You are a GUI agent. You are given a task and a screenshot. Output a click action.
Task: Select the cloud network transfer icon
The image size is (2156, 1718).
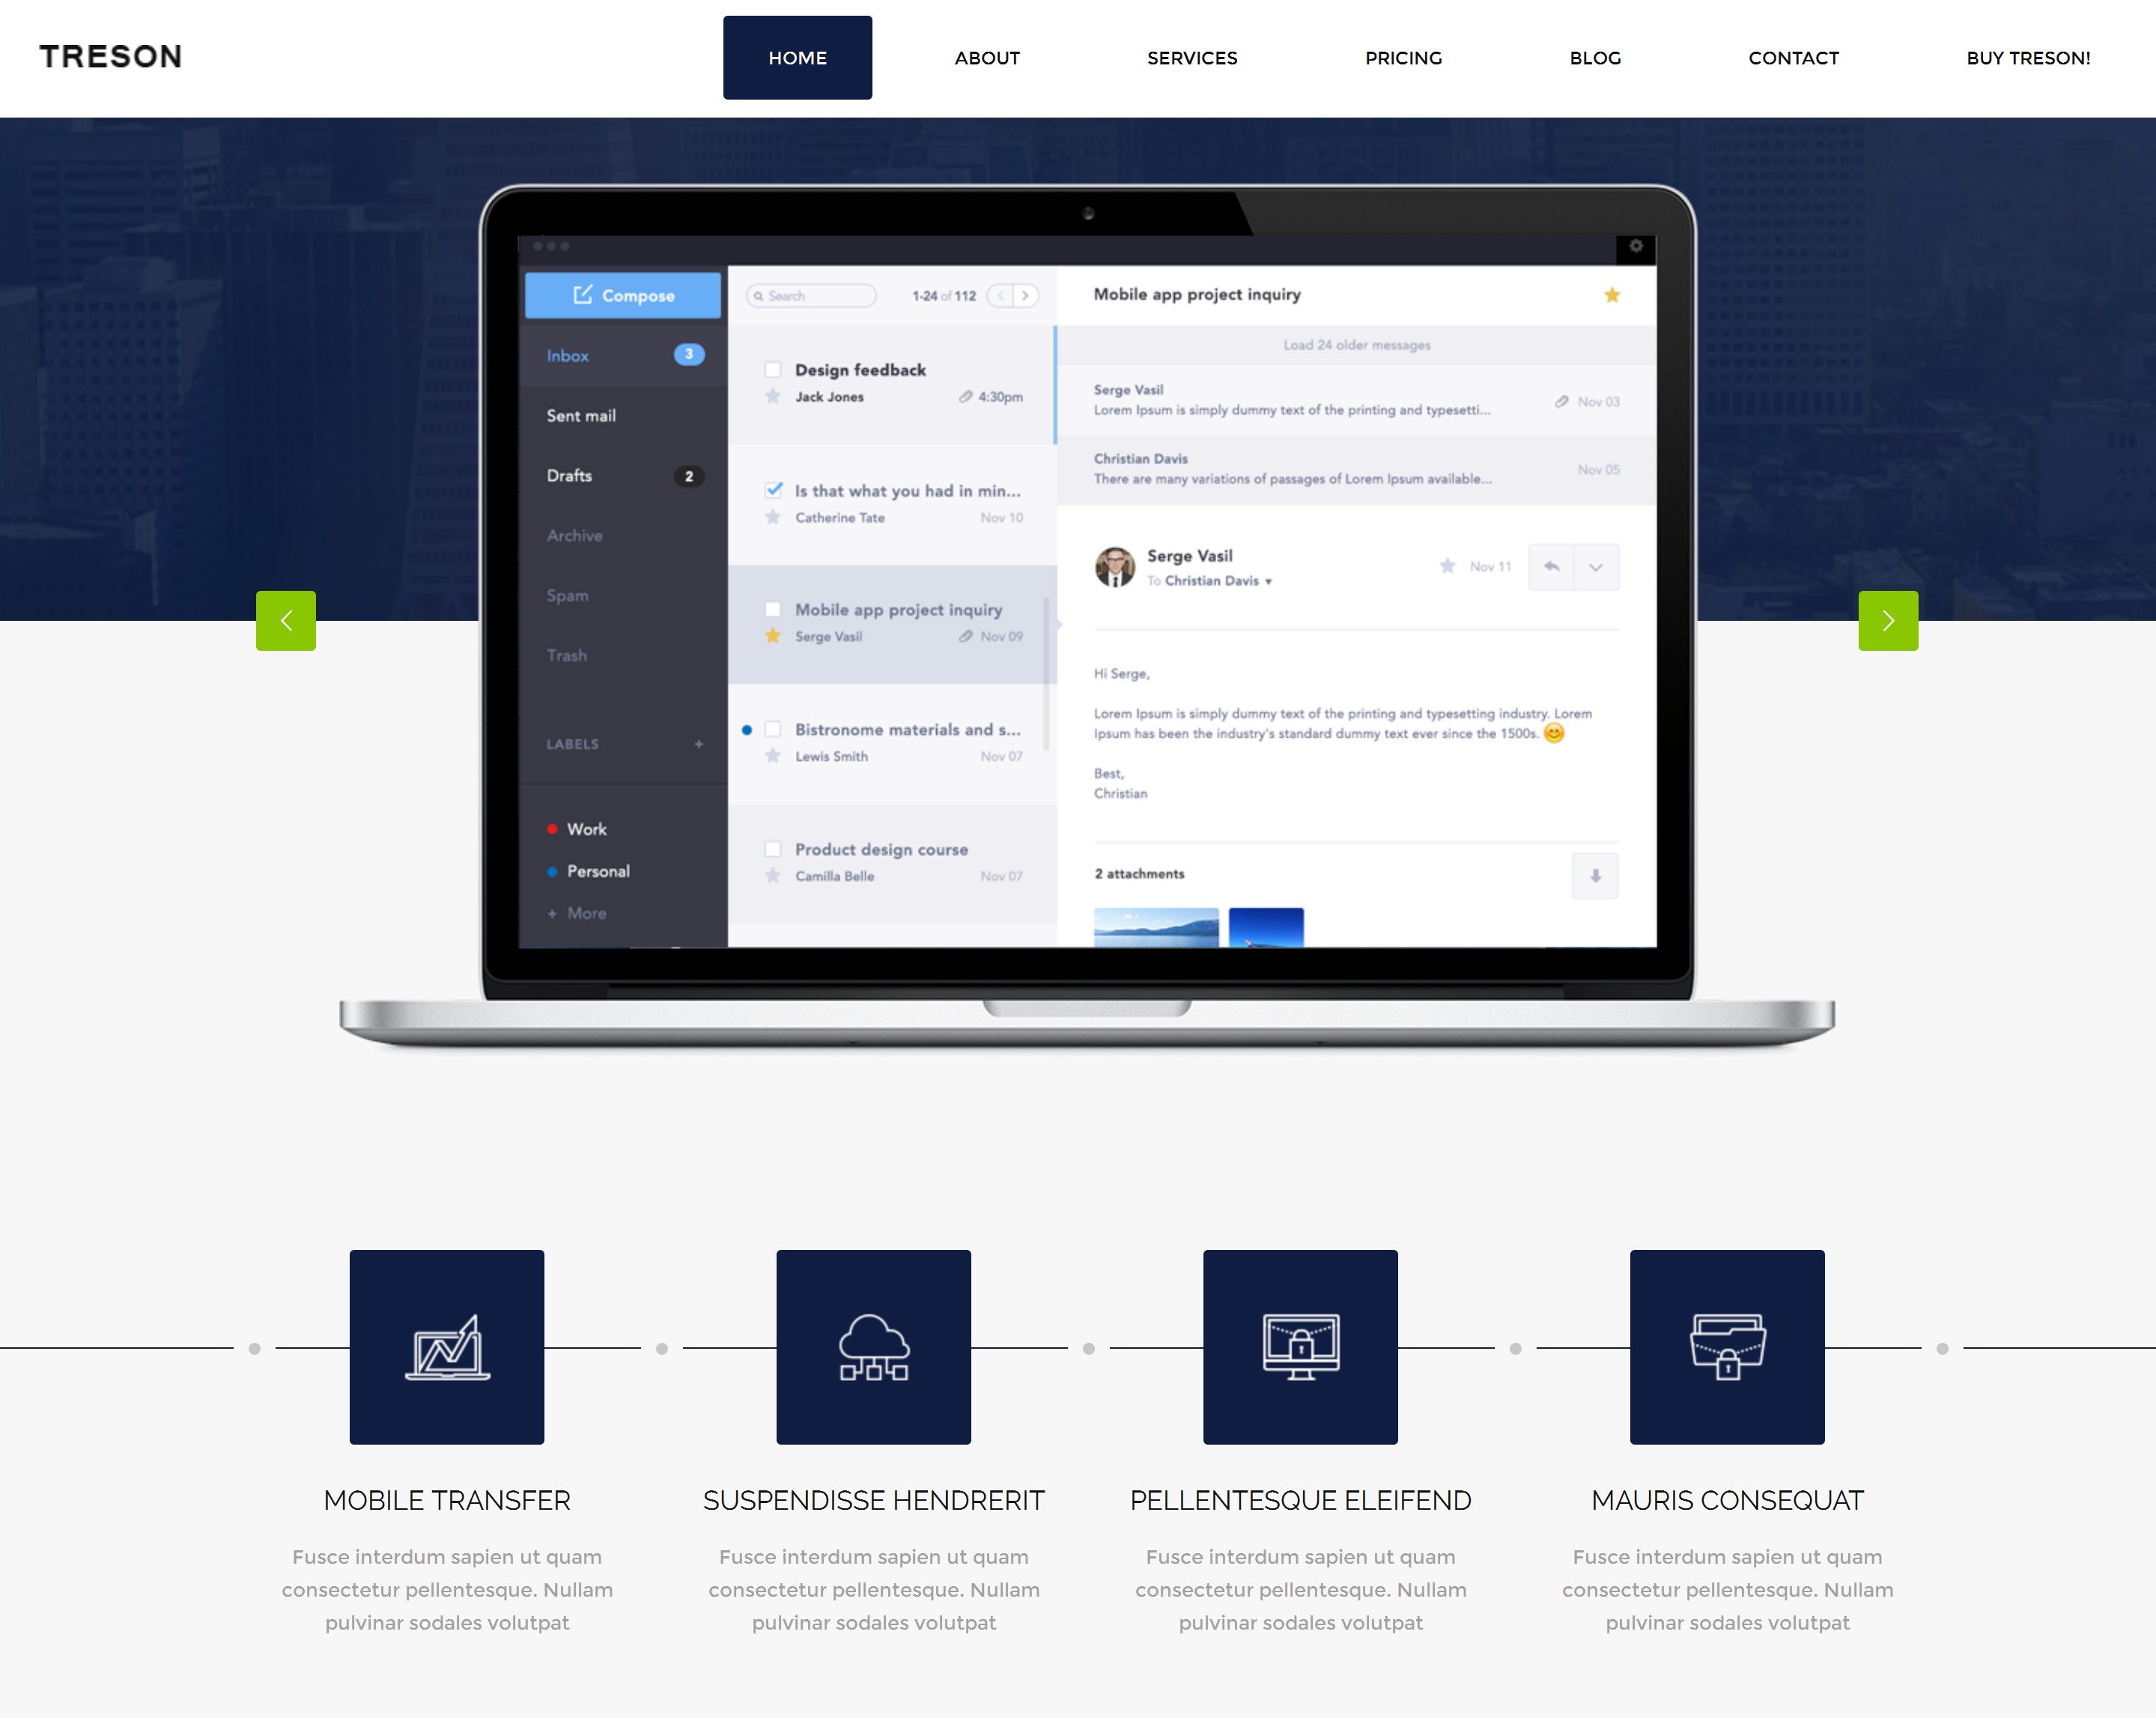coord(873,1348)
